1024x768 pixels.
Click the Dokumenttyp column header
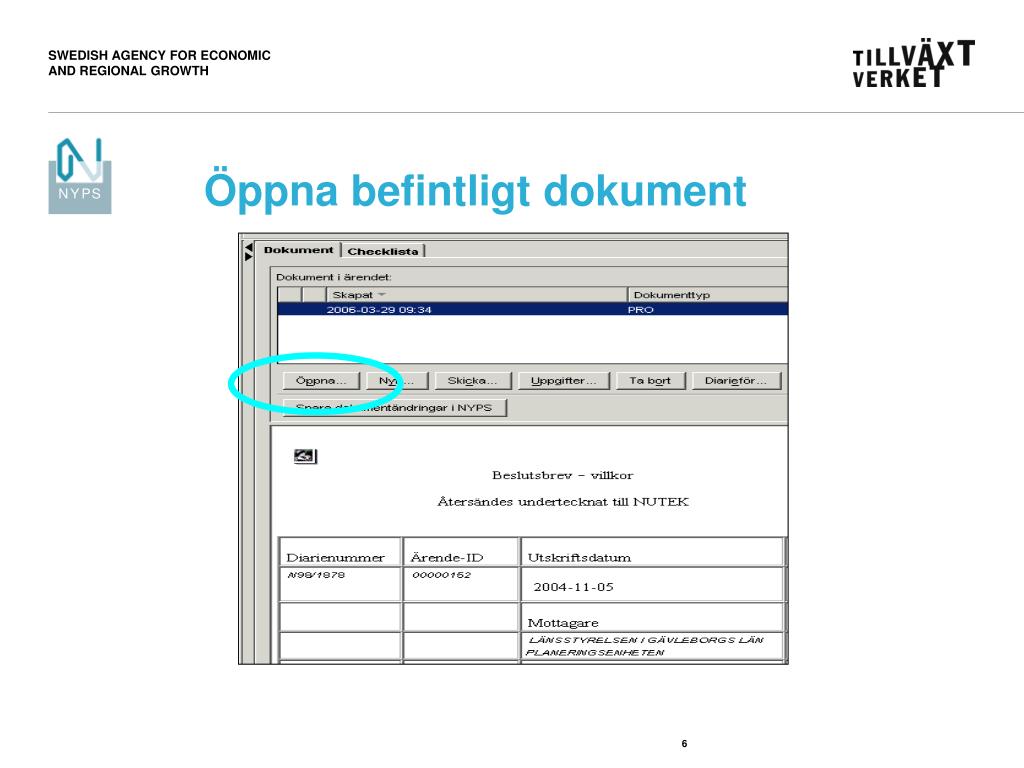[x=708, y=295]
